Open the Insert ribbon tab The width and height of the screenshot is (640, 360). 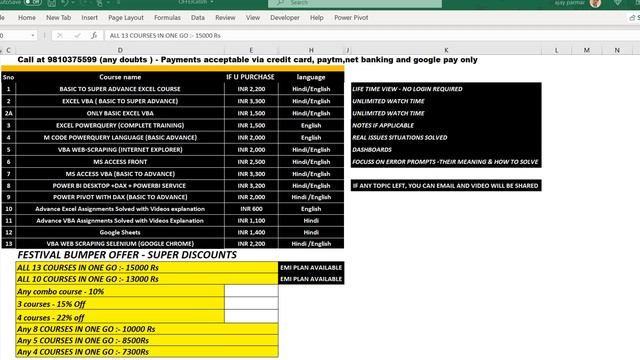click(89, 18)
